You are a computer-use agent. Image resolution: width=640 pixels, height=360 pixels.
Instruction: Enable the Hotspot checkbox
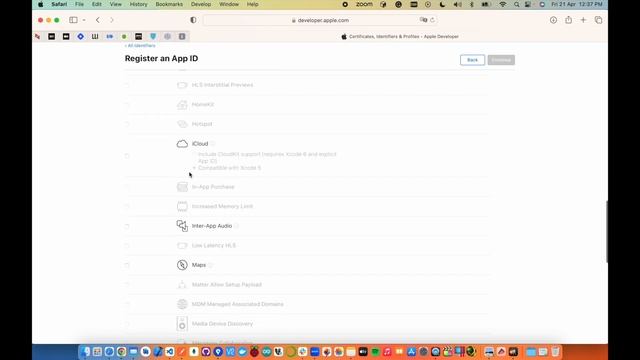tap(127, 124)
